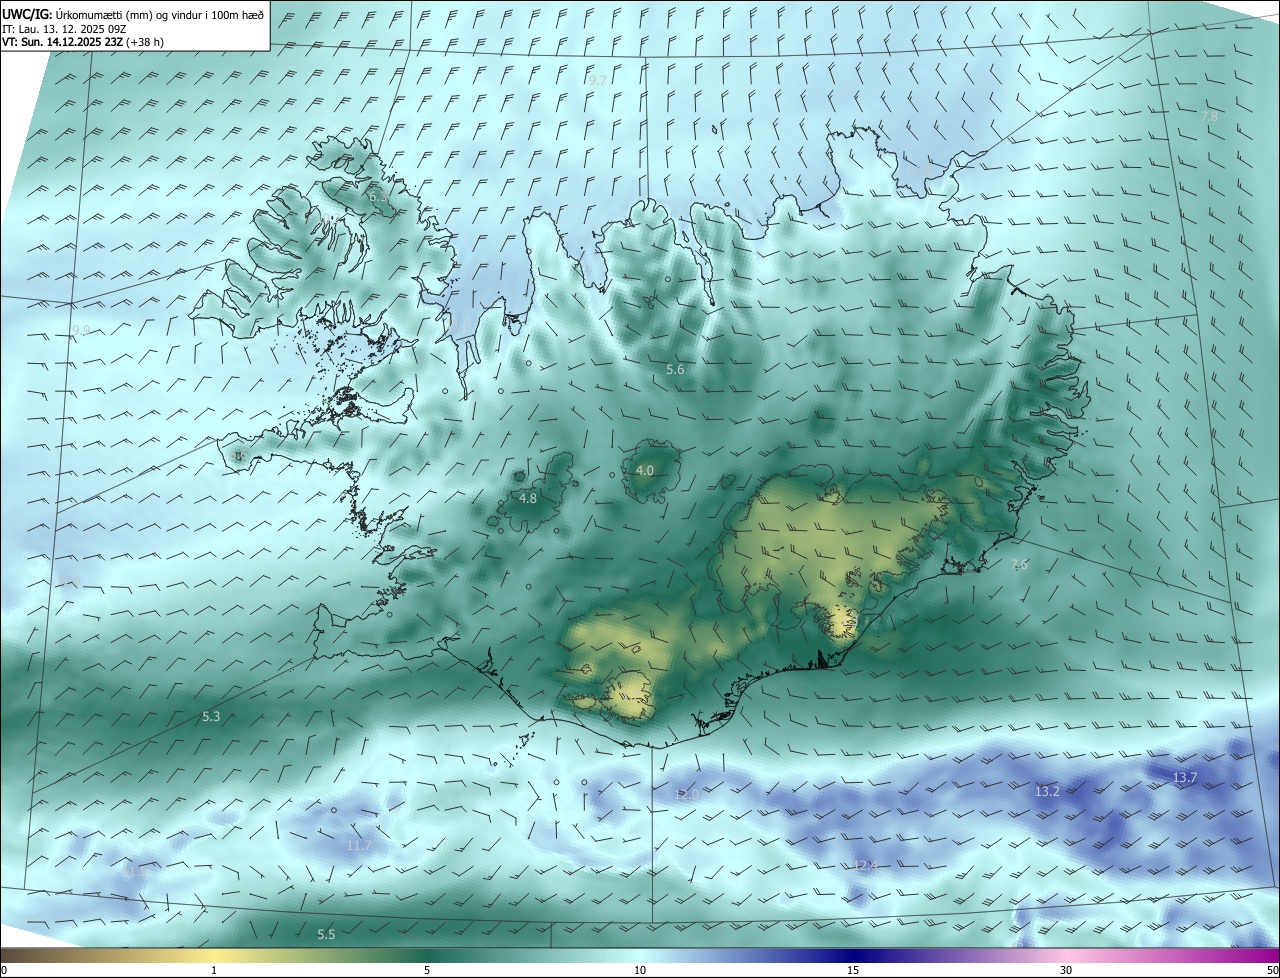The width and height of the screenshot is (1280, 978).
Task: Click the 9.9 value at the western edge
Action: 81,330
